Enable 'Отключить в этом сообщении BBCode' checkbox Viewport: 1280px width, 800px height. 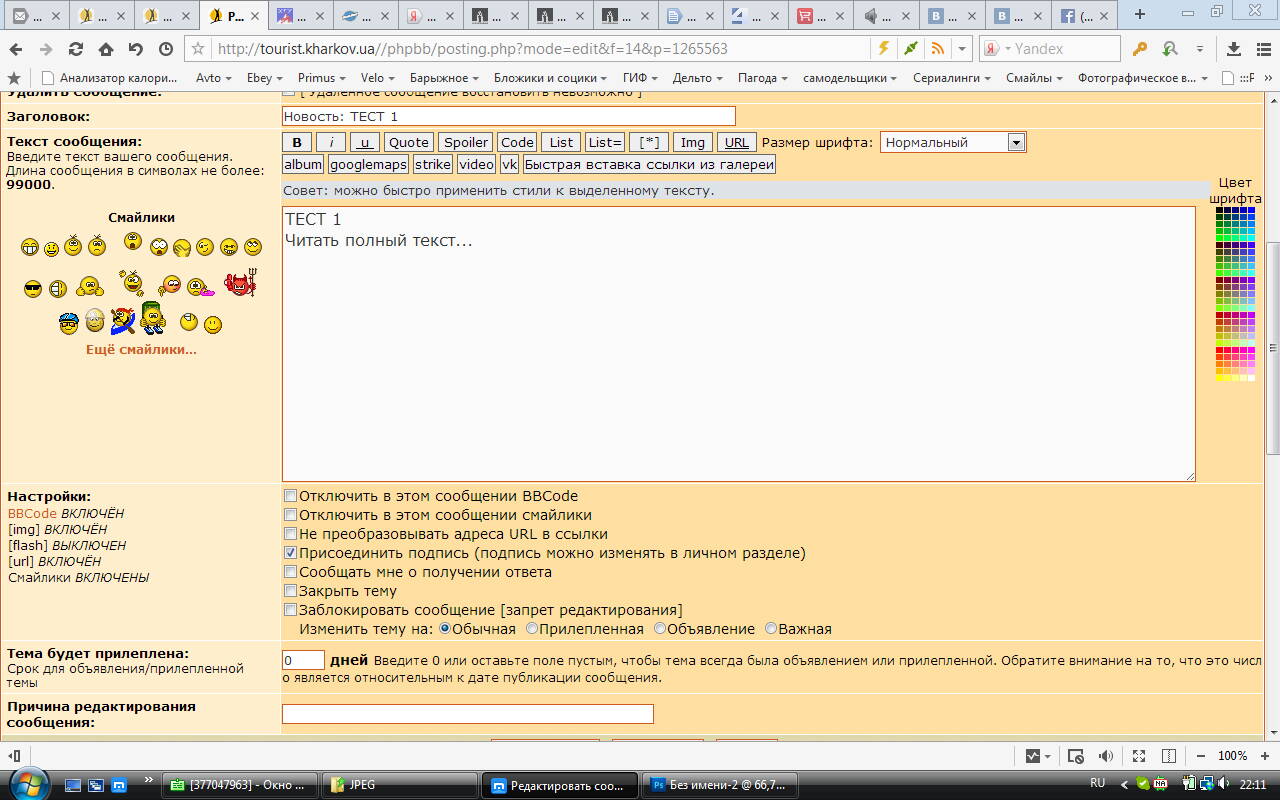[x=291, y=496]
